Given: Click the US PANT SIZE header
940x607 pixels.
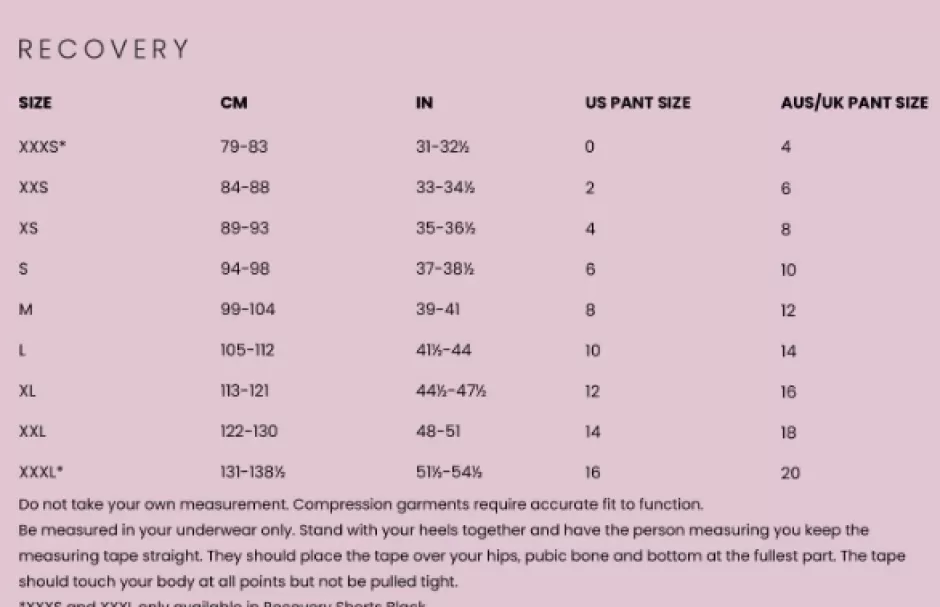Looking at the screenshot, I should tap(637, 103).
